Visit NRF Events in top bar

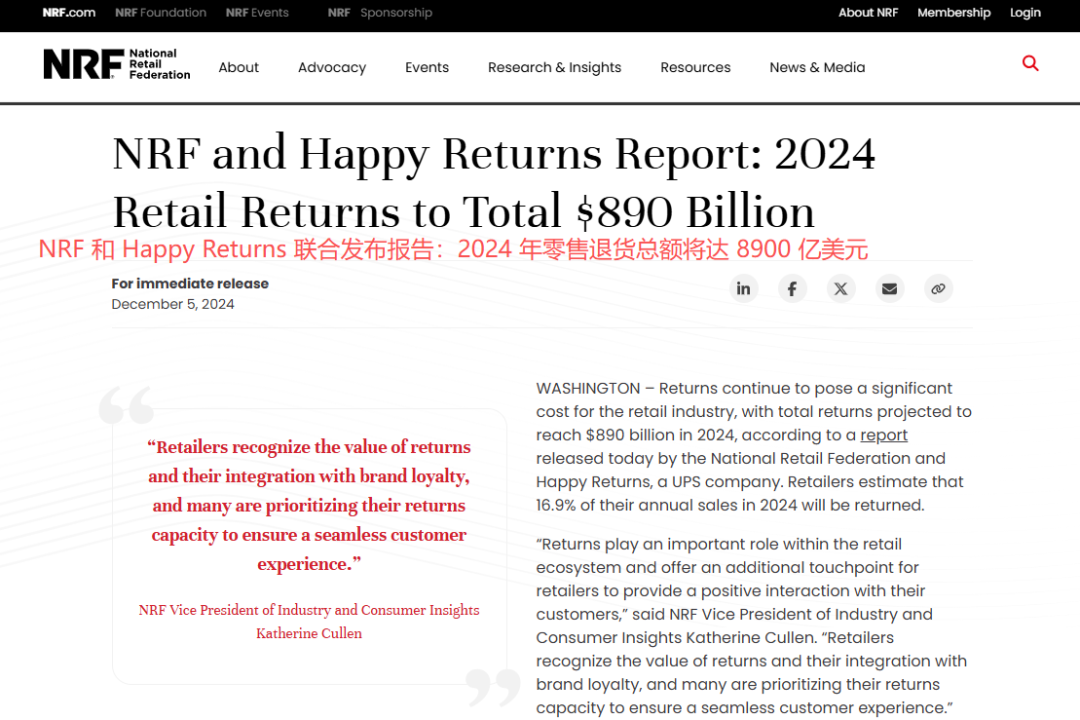[257, 13]
